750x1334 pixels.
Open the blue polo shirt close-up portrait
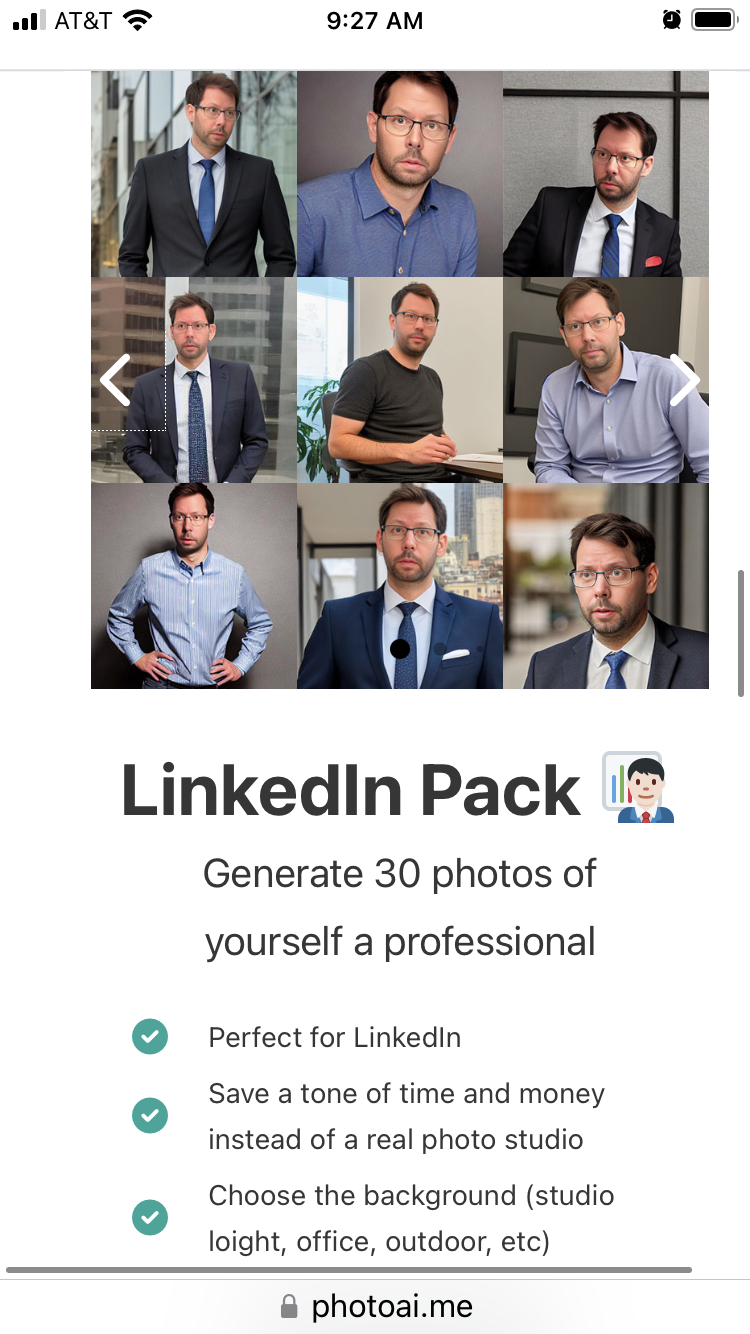click(x=400, y=174)
